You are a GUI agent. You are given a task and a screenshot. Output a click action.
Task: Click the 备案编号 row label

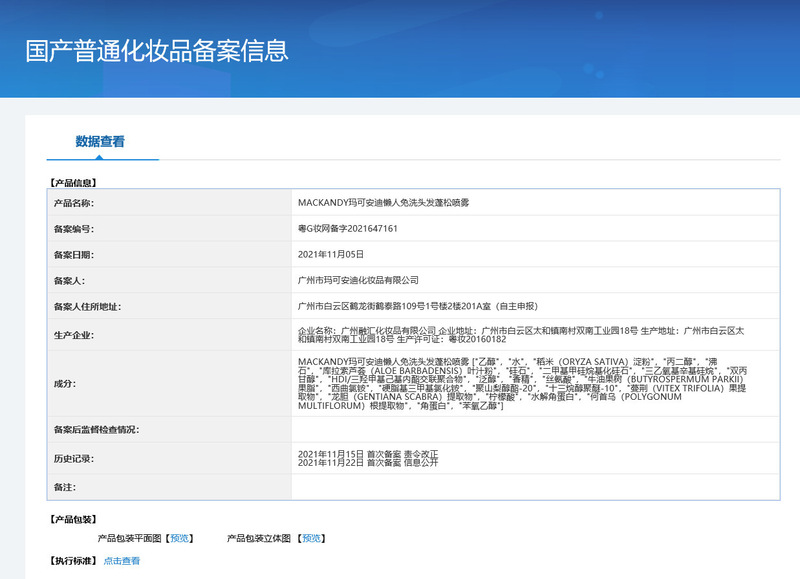click(74, 229)
